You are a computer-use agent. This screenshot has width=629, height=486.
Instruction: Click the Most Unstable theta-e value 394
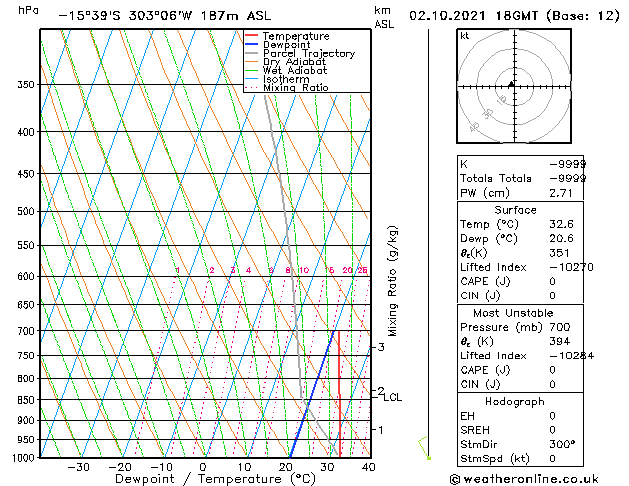point(560,341)
